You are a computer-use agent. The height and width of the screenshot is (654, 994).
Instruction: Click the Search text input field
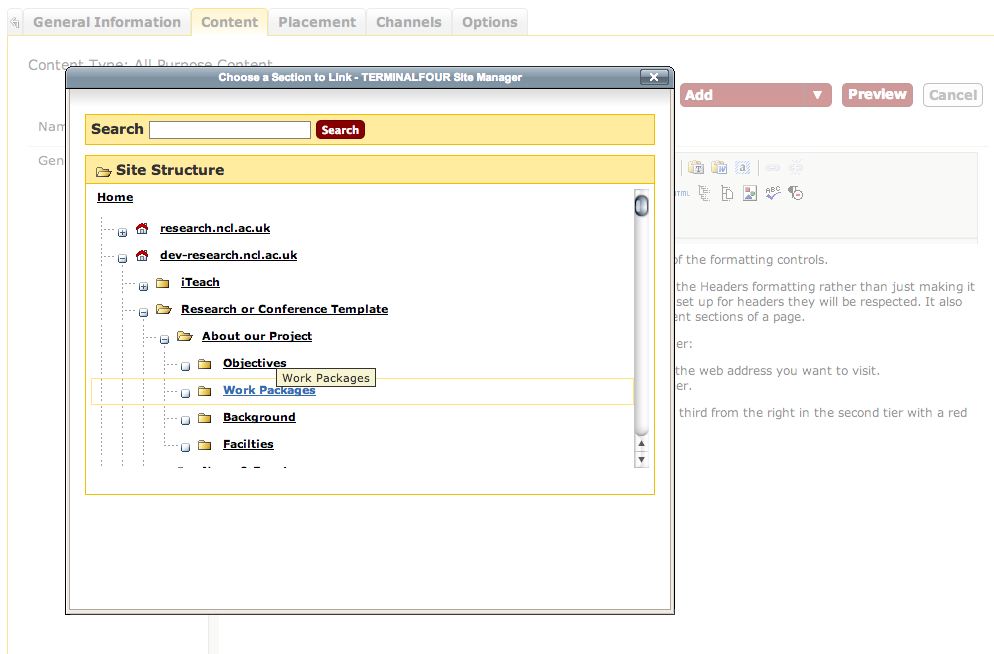tap(230, 130)
